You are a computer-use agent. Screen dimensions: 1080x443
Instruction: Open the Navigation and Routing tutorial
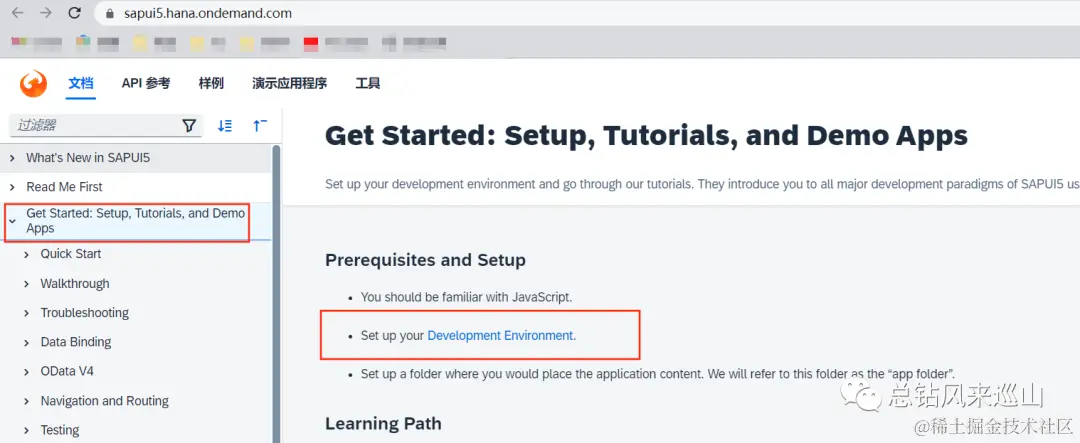(104, 400)
